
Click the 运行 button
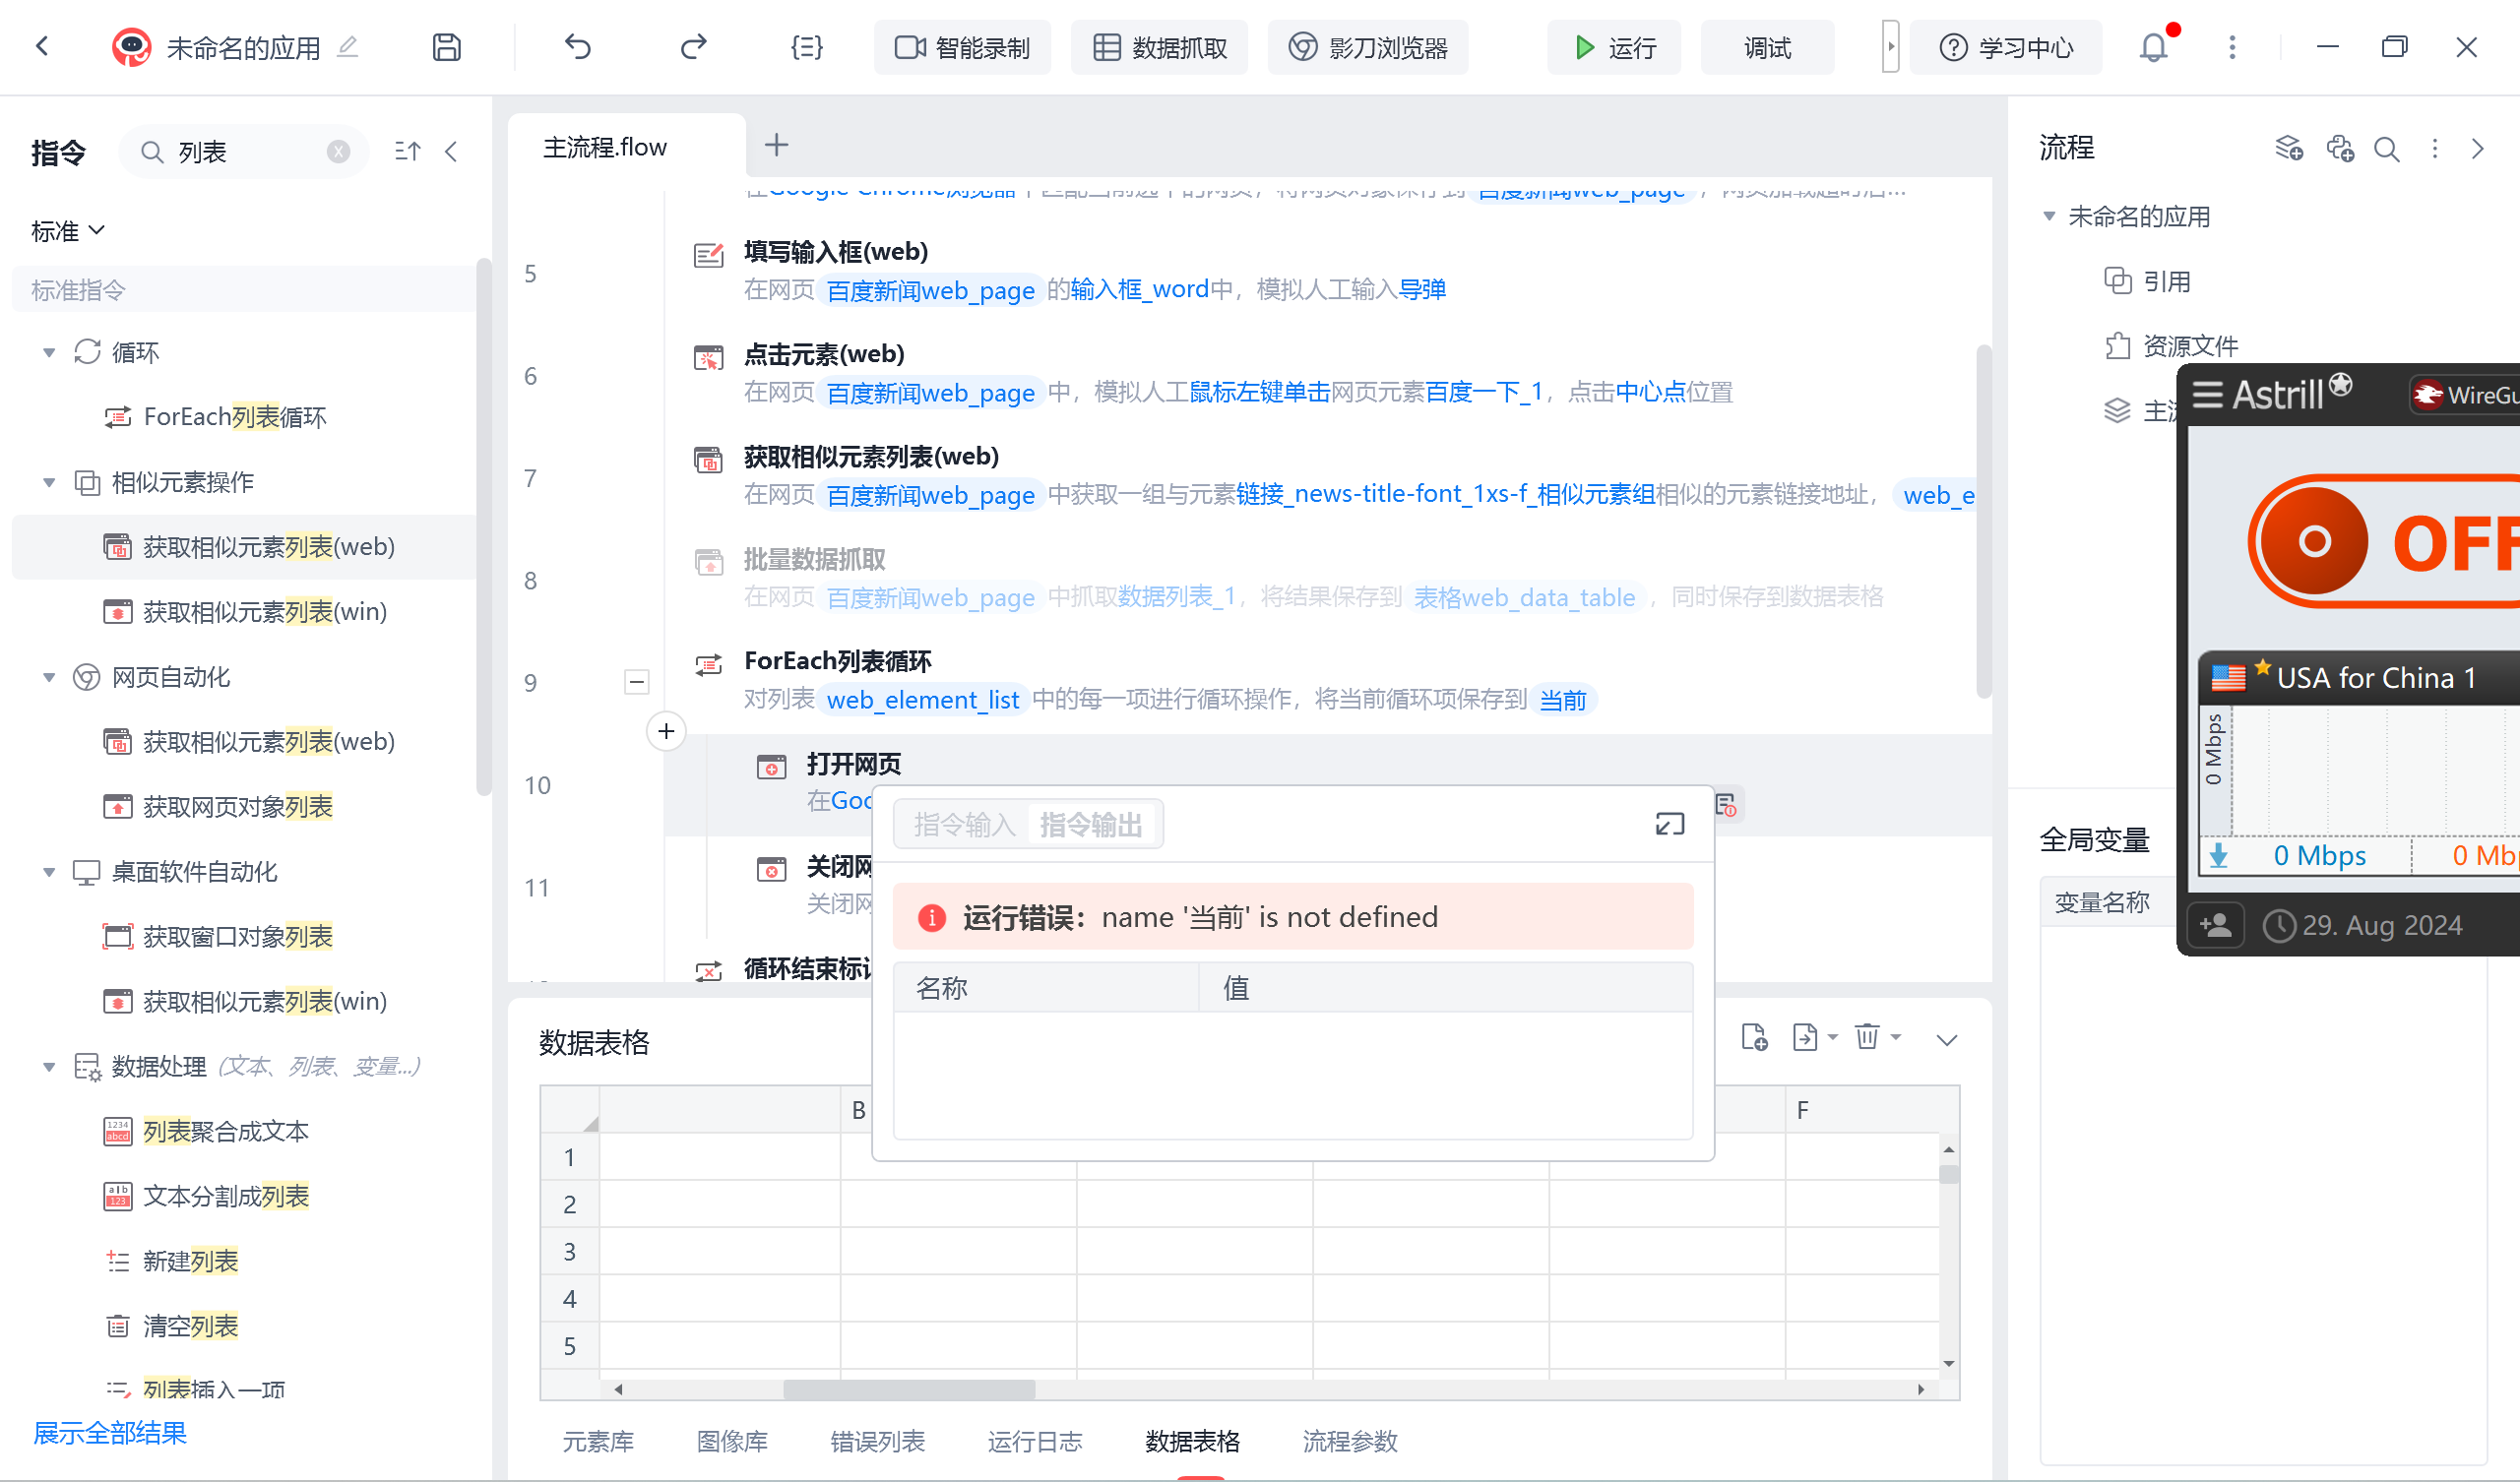(x=1614, y=47)
